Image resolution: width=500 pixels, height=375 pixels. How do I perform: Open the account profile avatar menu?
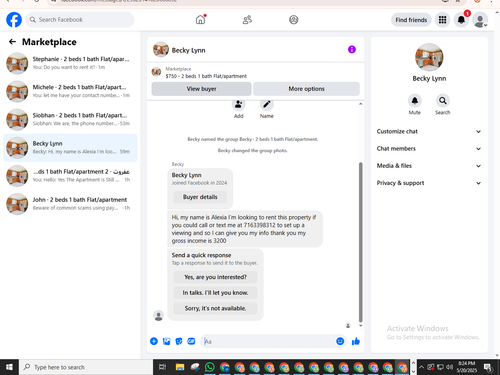pos(480,20)
